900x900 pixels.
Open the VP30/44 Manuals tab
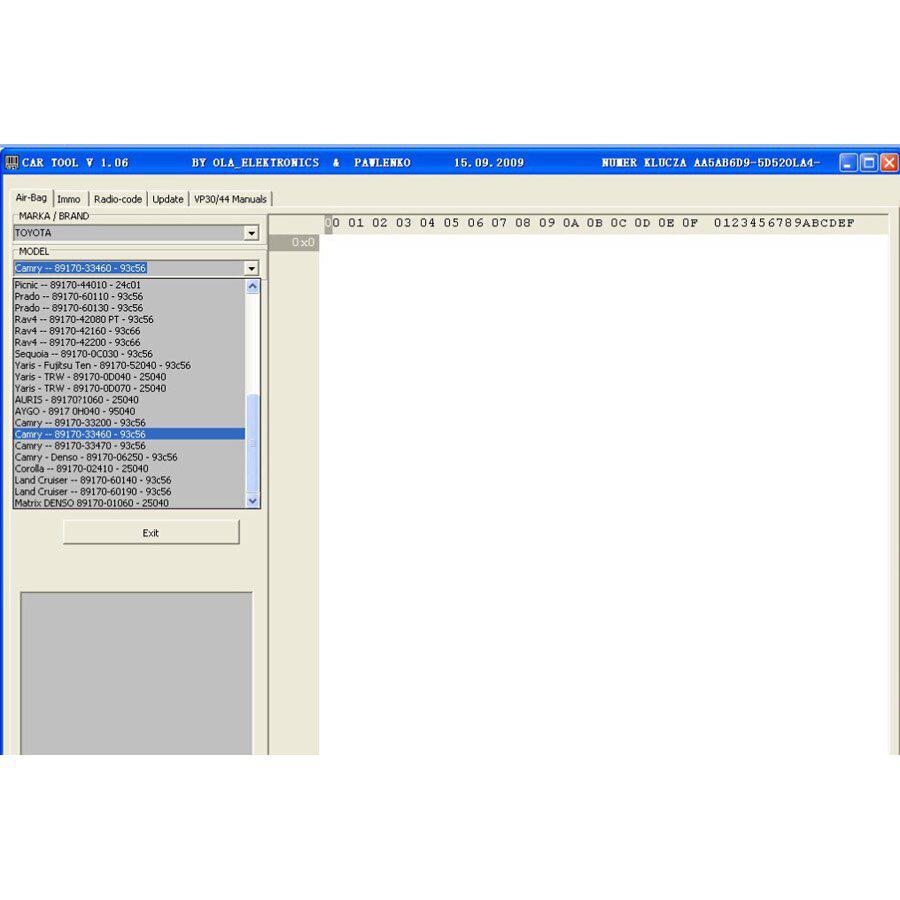230,199
